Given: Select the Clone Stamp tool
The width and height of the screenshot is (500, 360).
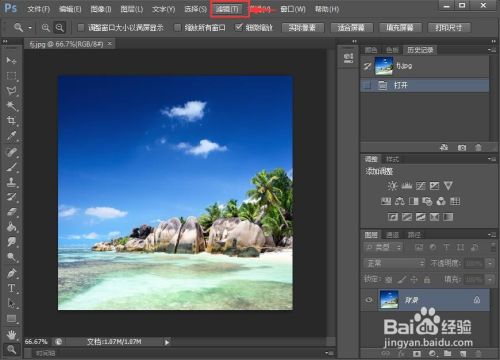Looking at the screenshot, I should point(11,182).
